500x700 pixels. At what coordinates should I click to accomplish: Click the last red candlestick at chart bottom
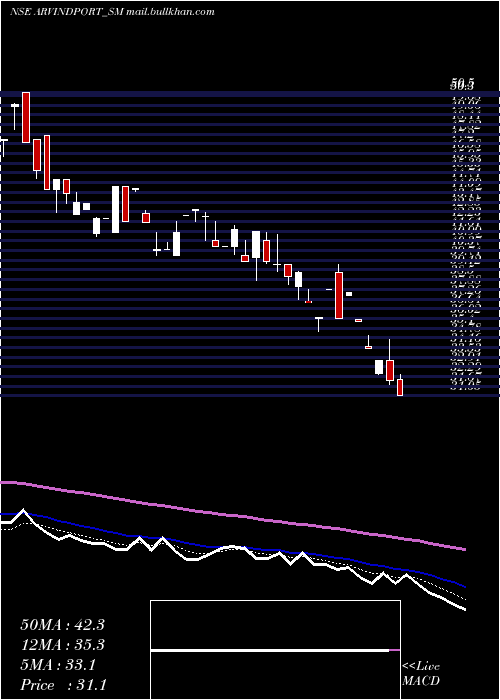click(400, 387)
